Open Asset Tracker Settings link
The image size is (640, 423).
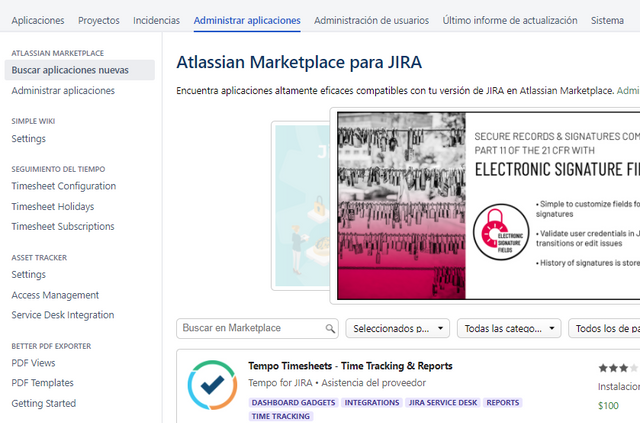(x=29, y=274)
